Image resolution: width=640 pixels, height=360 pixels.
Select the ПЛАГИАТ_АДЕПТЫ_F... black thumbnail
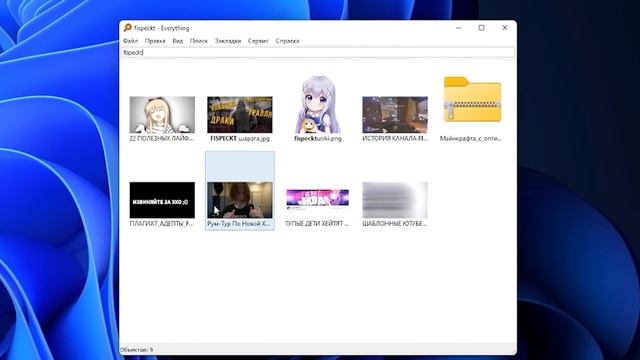162,200
